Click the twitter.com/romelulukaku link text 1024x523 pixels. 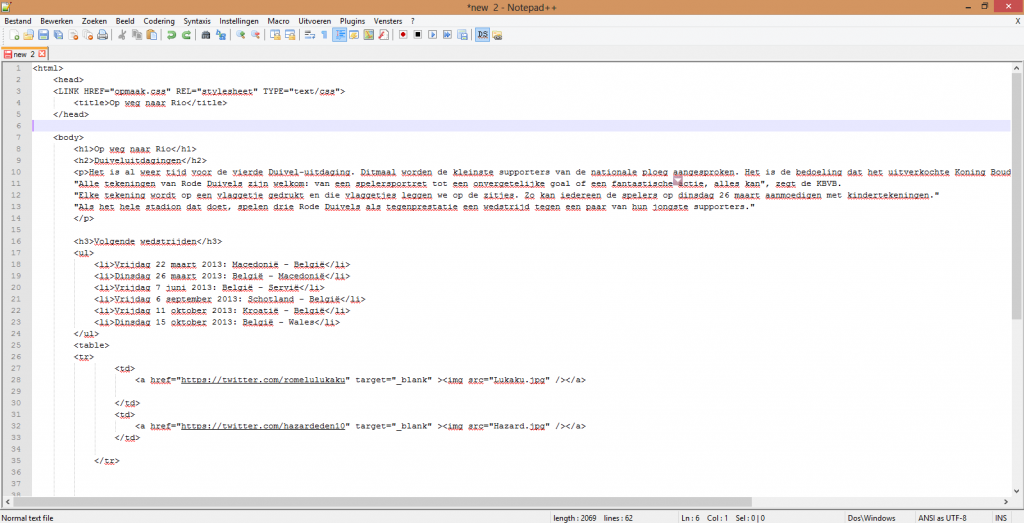(263, 379)
